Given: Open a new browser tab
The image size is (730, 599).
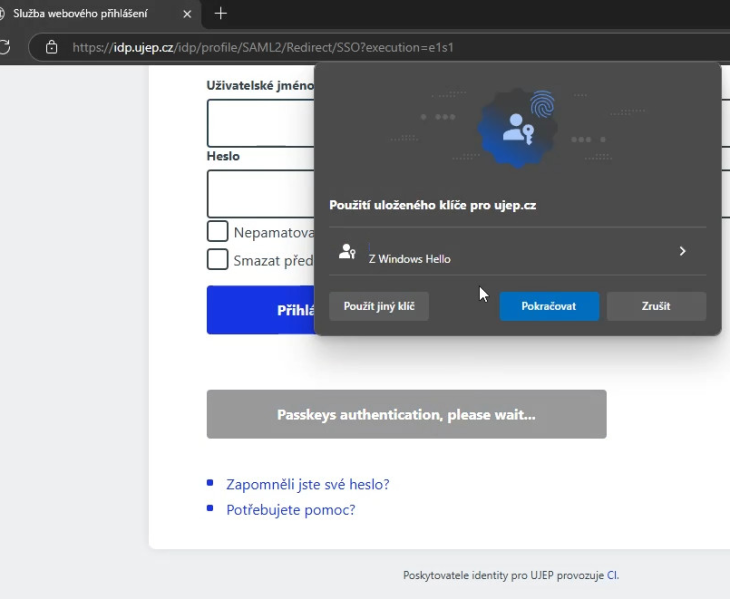Looking at the screenshot, I should point(221,13).
